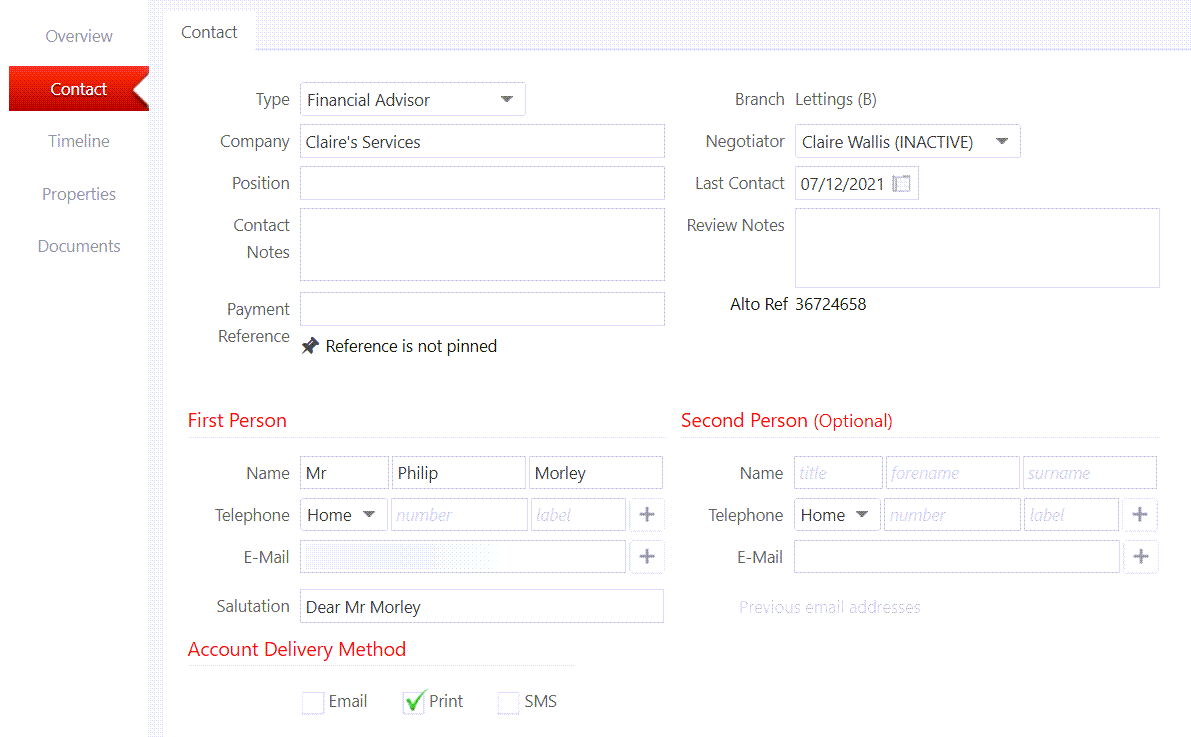Click Reference is not pinned text
Image resolution: width=1191 pixels, height=737 pixels.
pyautogui.click(x=411, y=346)
